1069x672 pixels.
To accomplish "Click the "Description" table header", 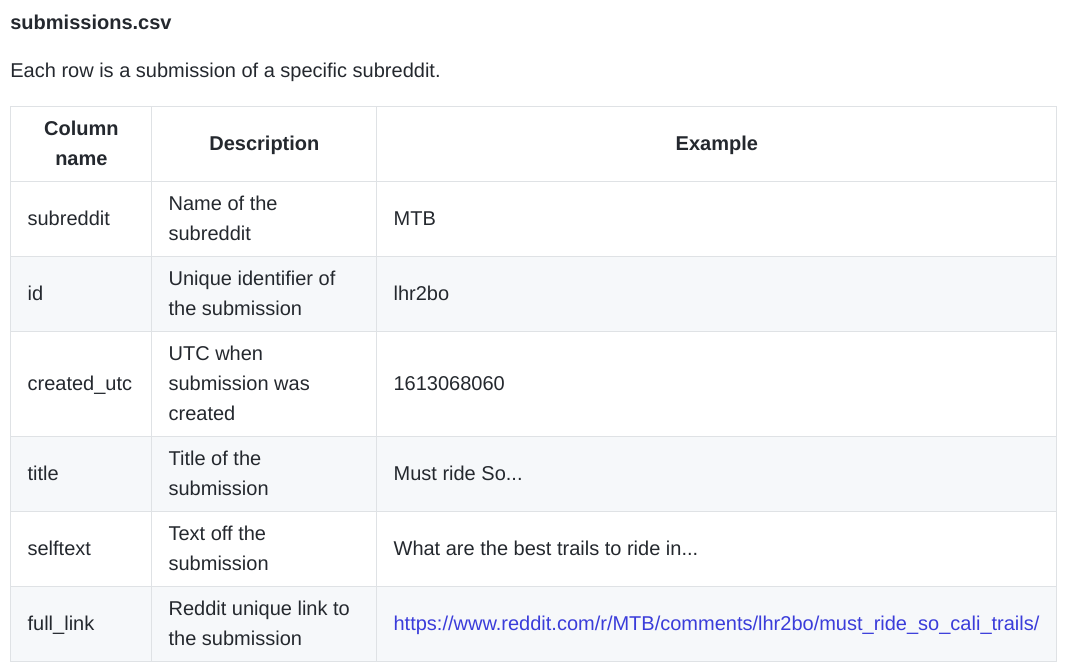I will click(x=264, y=143).
